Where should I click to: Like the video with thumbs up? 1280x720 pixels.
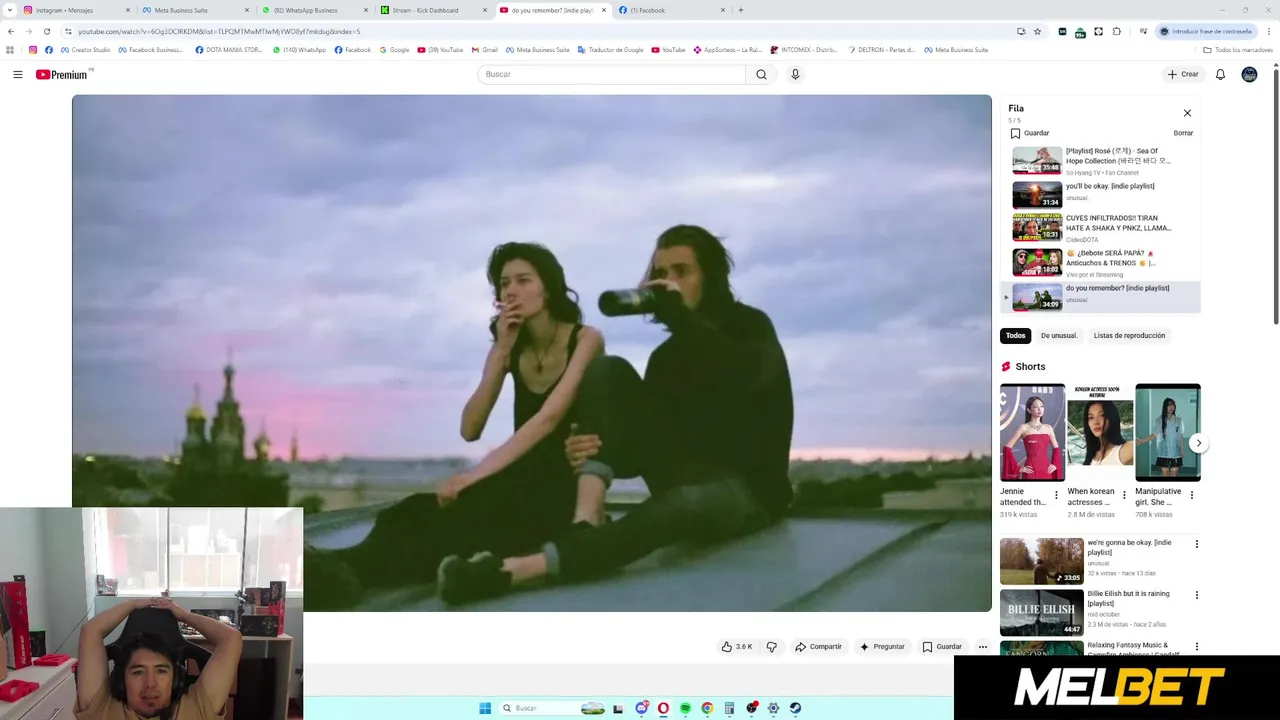coord(737,647)
